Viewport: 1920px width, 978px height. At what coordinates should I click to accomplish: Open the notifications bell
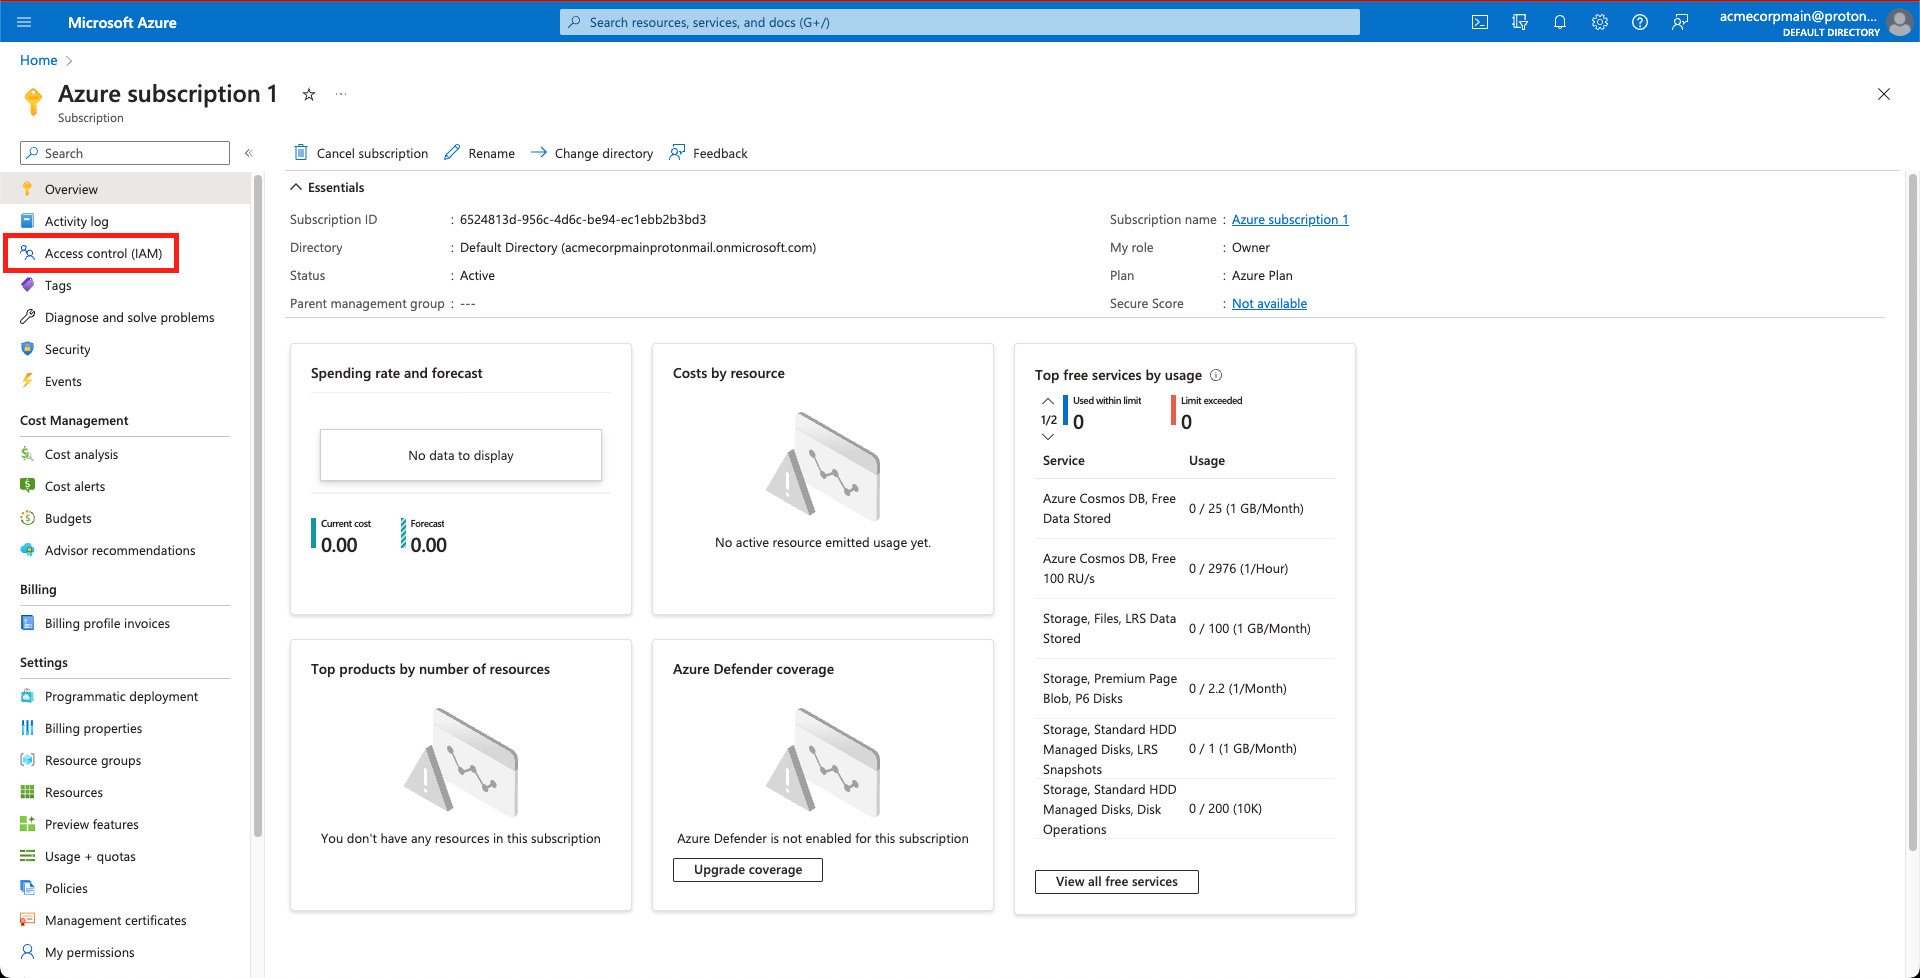pos(1560,22)
